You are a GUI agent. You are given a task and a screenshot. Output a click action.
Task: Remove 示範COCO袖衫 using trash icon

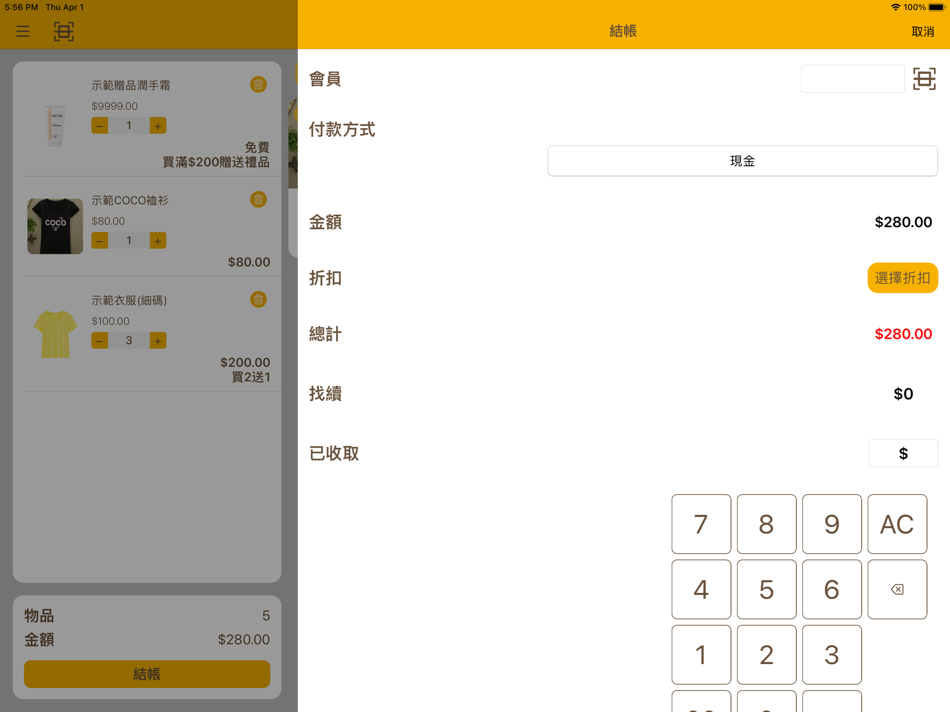pos(258,199)
